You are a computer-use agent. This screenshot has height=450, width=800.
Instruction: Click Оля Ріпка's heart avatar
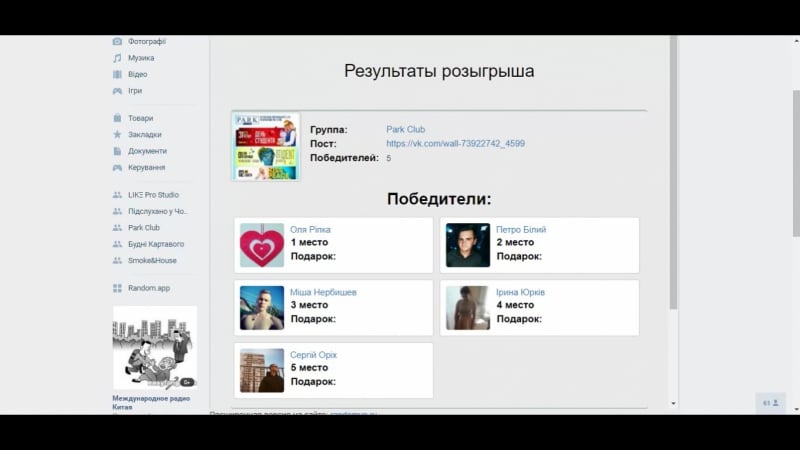tap(262, 245)
